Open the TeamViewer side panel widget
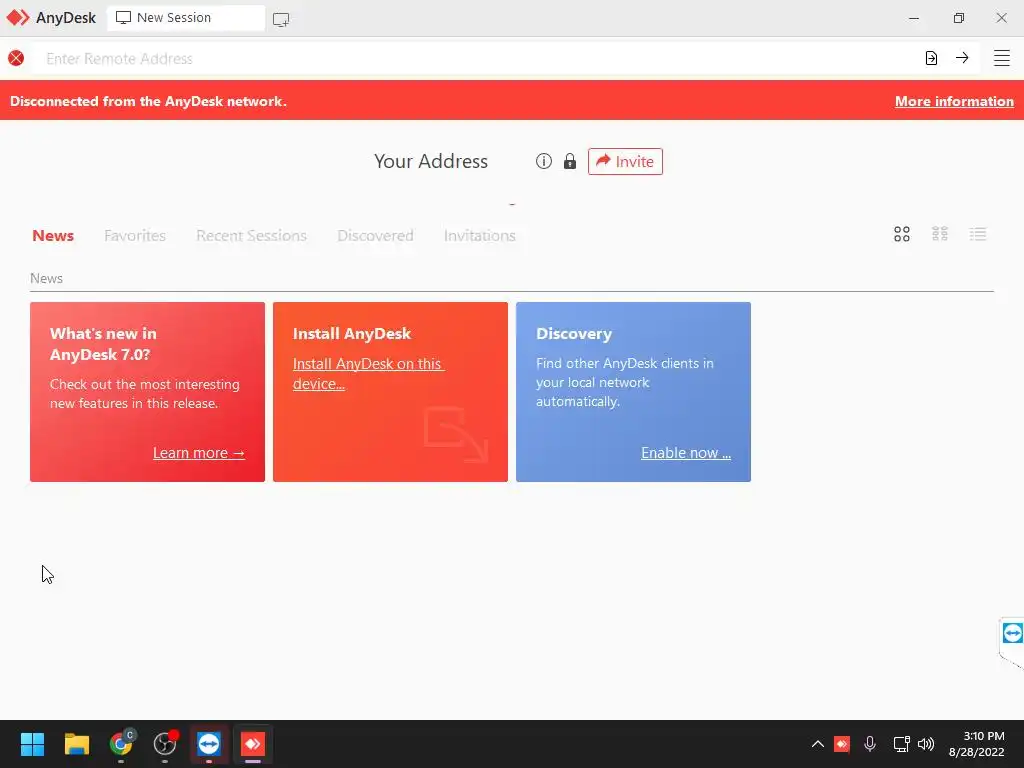Image resolution: width=1024 pixels, height=768 pixels. [1012, 633]
